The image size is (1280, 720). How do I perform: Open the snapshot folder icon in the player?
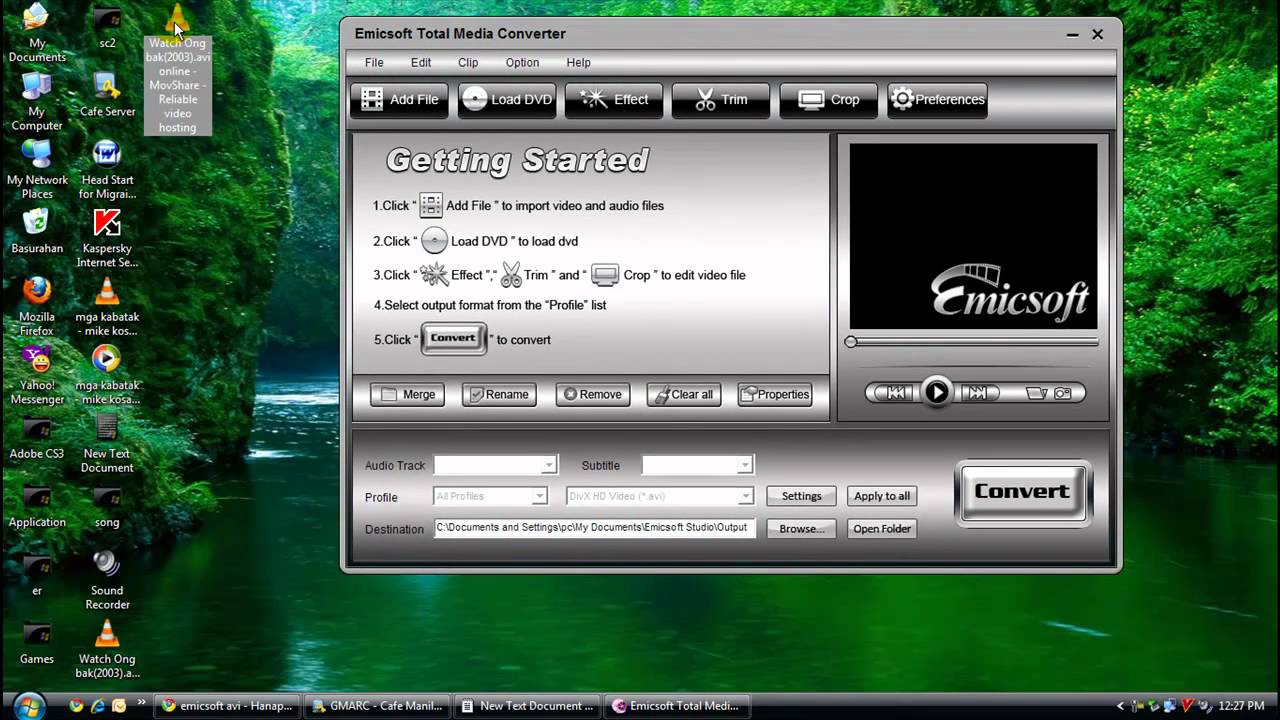click(1036, 393)
